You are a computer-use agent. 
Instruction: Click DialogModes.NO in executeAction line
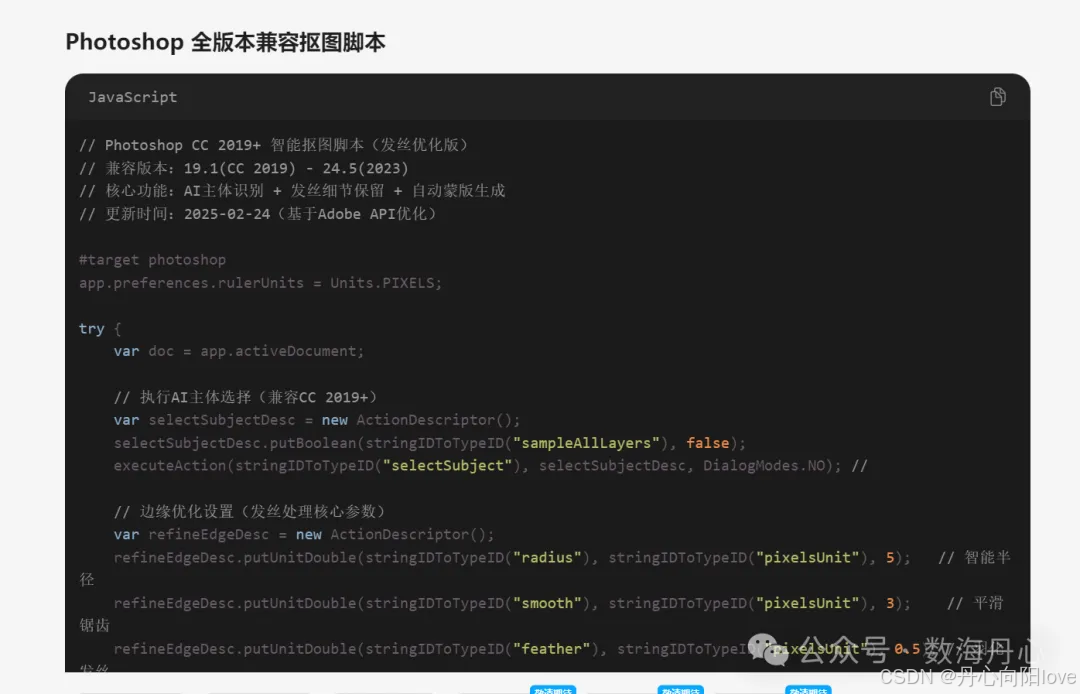(764, 466)
